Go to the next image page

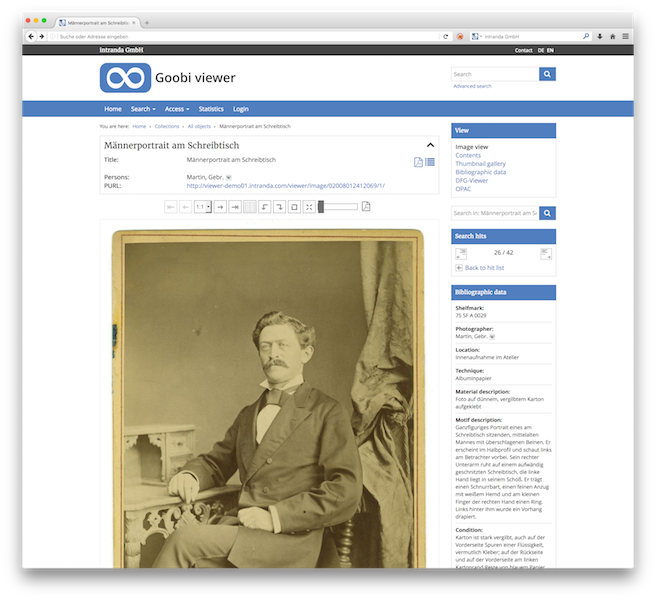click(x=220, y=207)
